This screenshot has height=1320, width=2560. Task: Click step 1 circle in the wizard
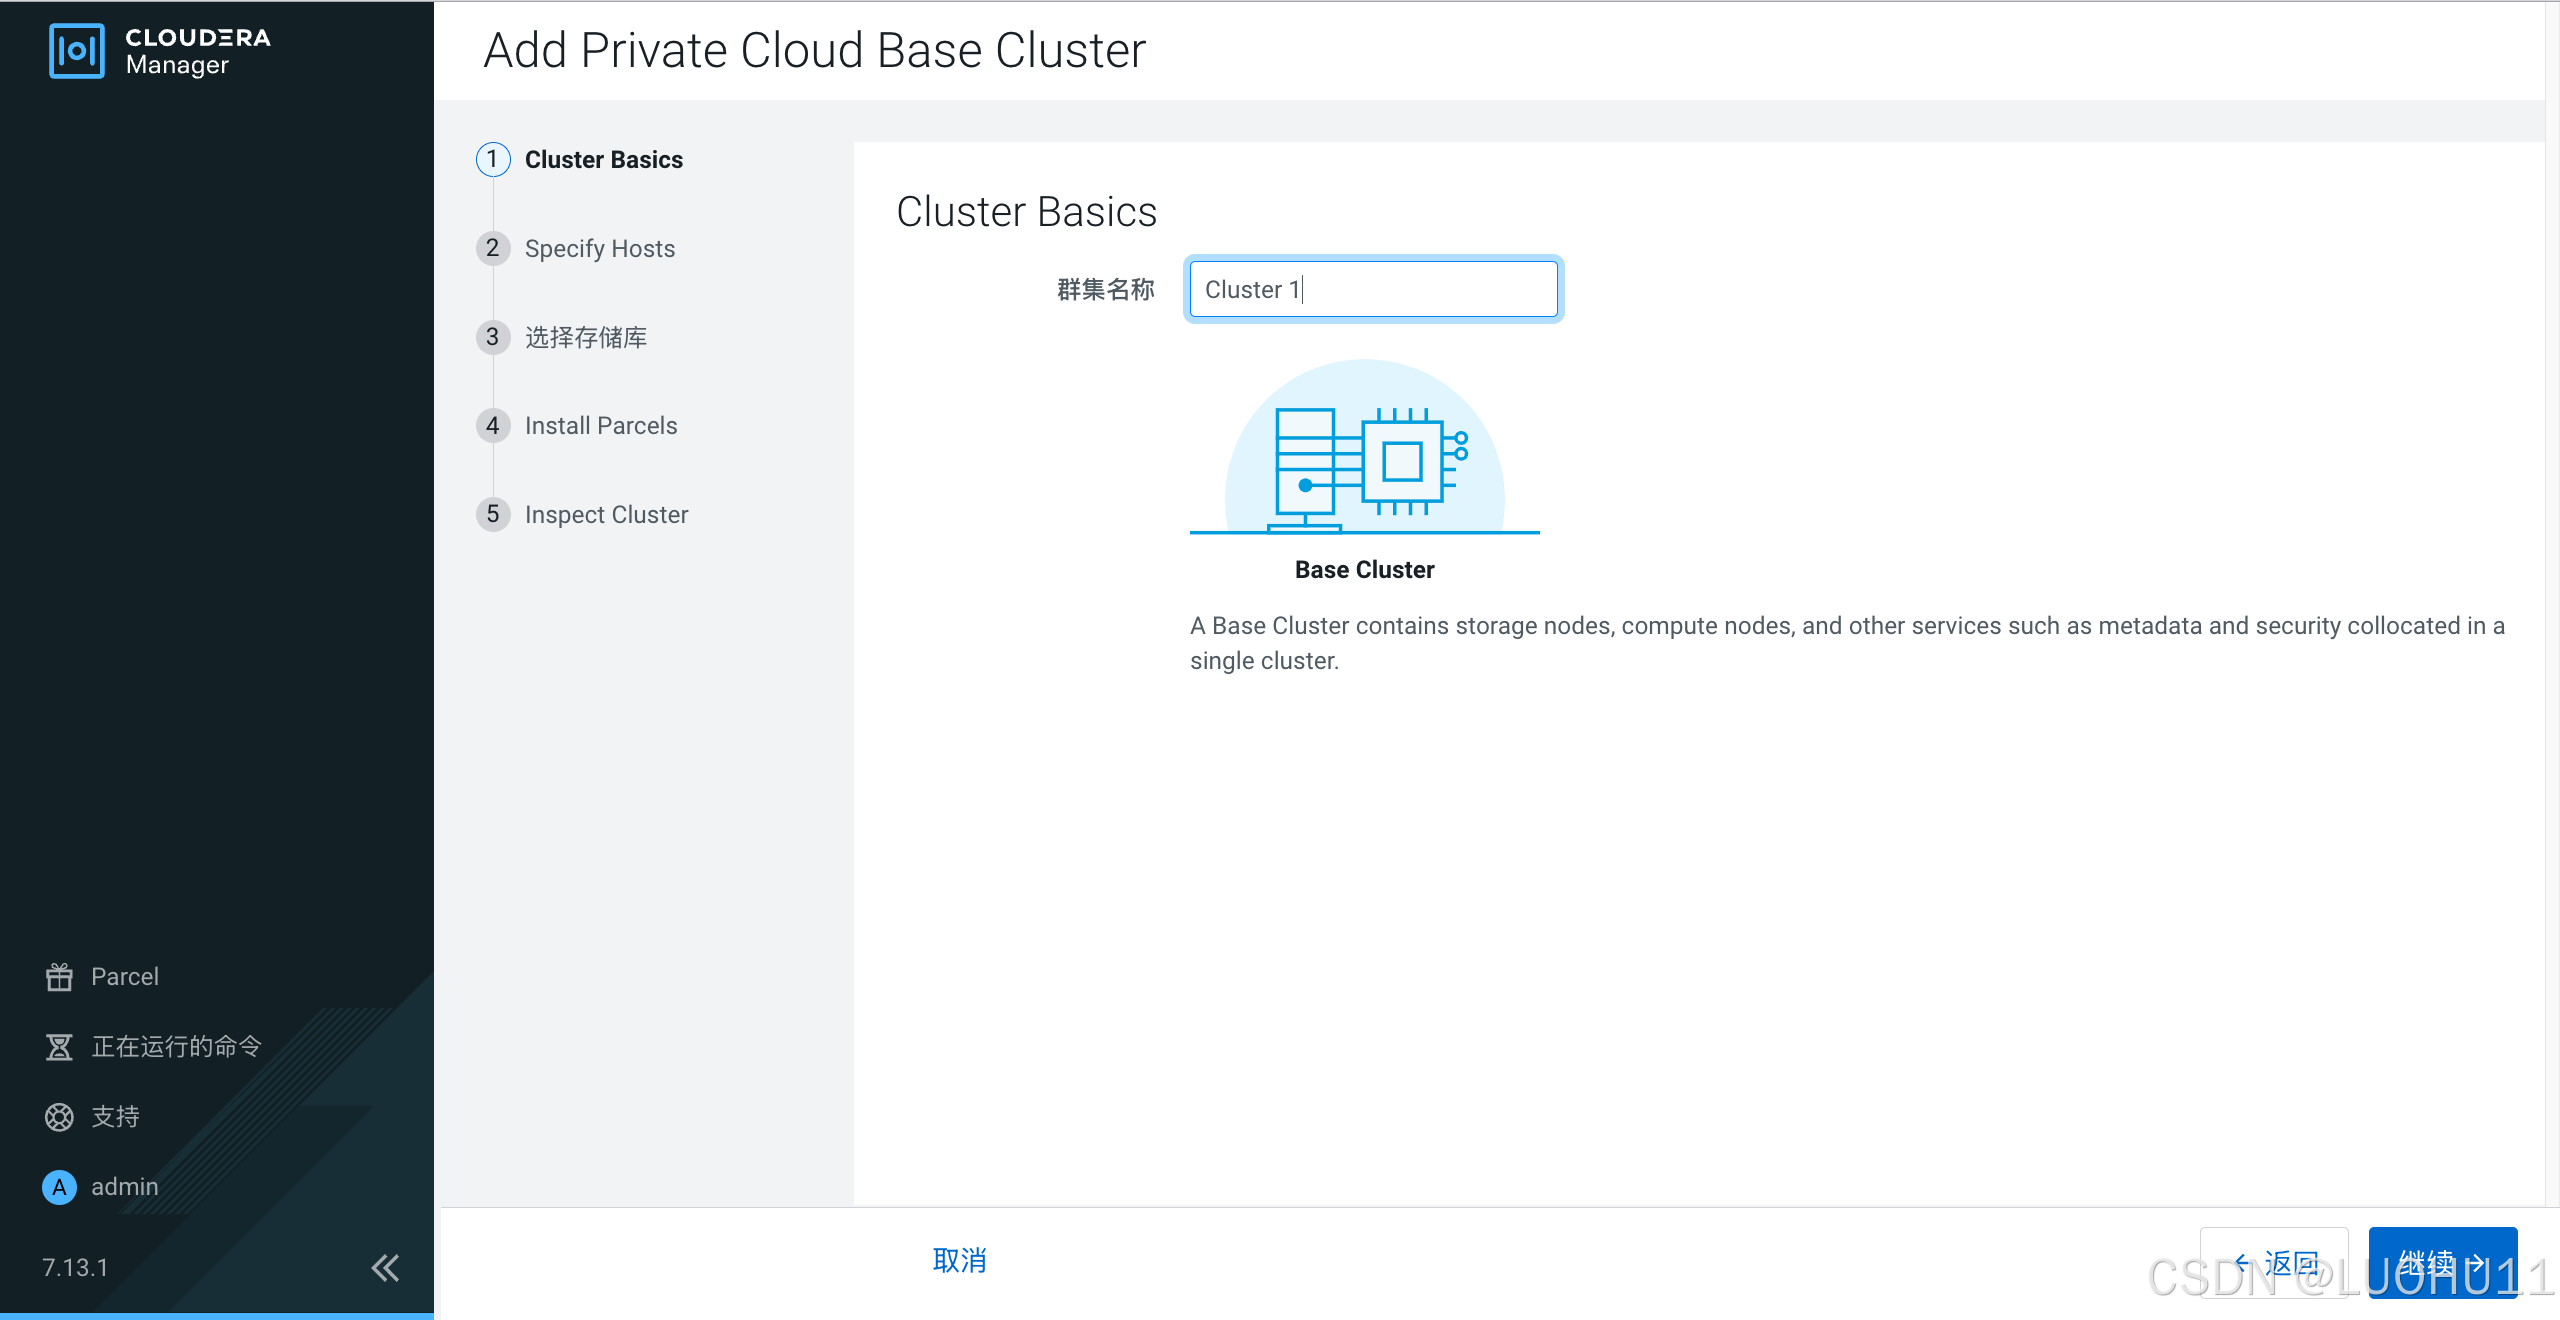(493, 160)
